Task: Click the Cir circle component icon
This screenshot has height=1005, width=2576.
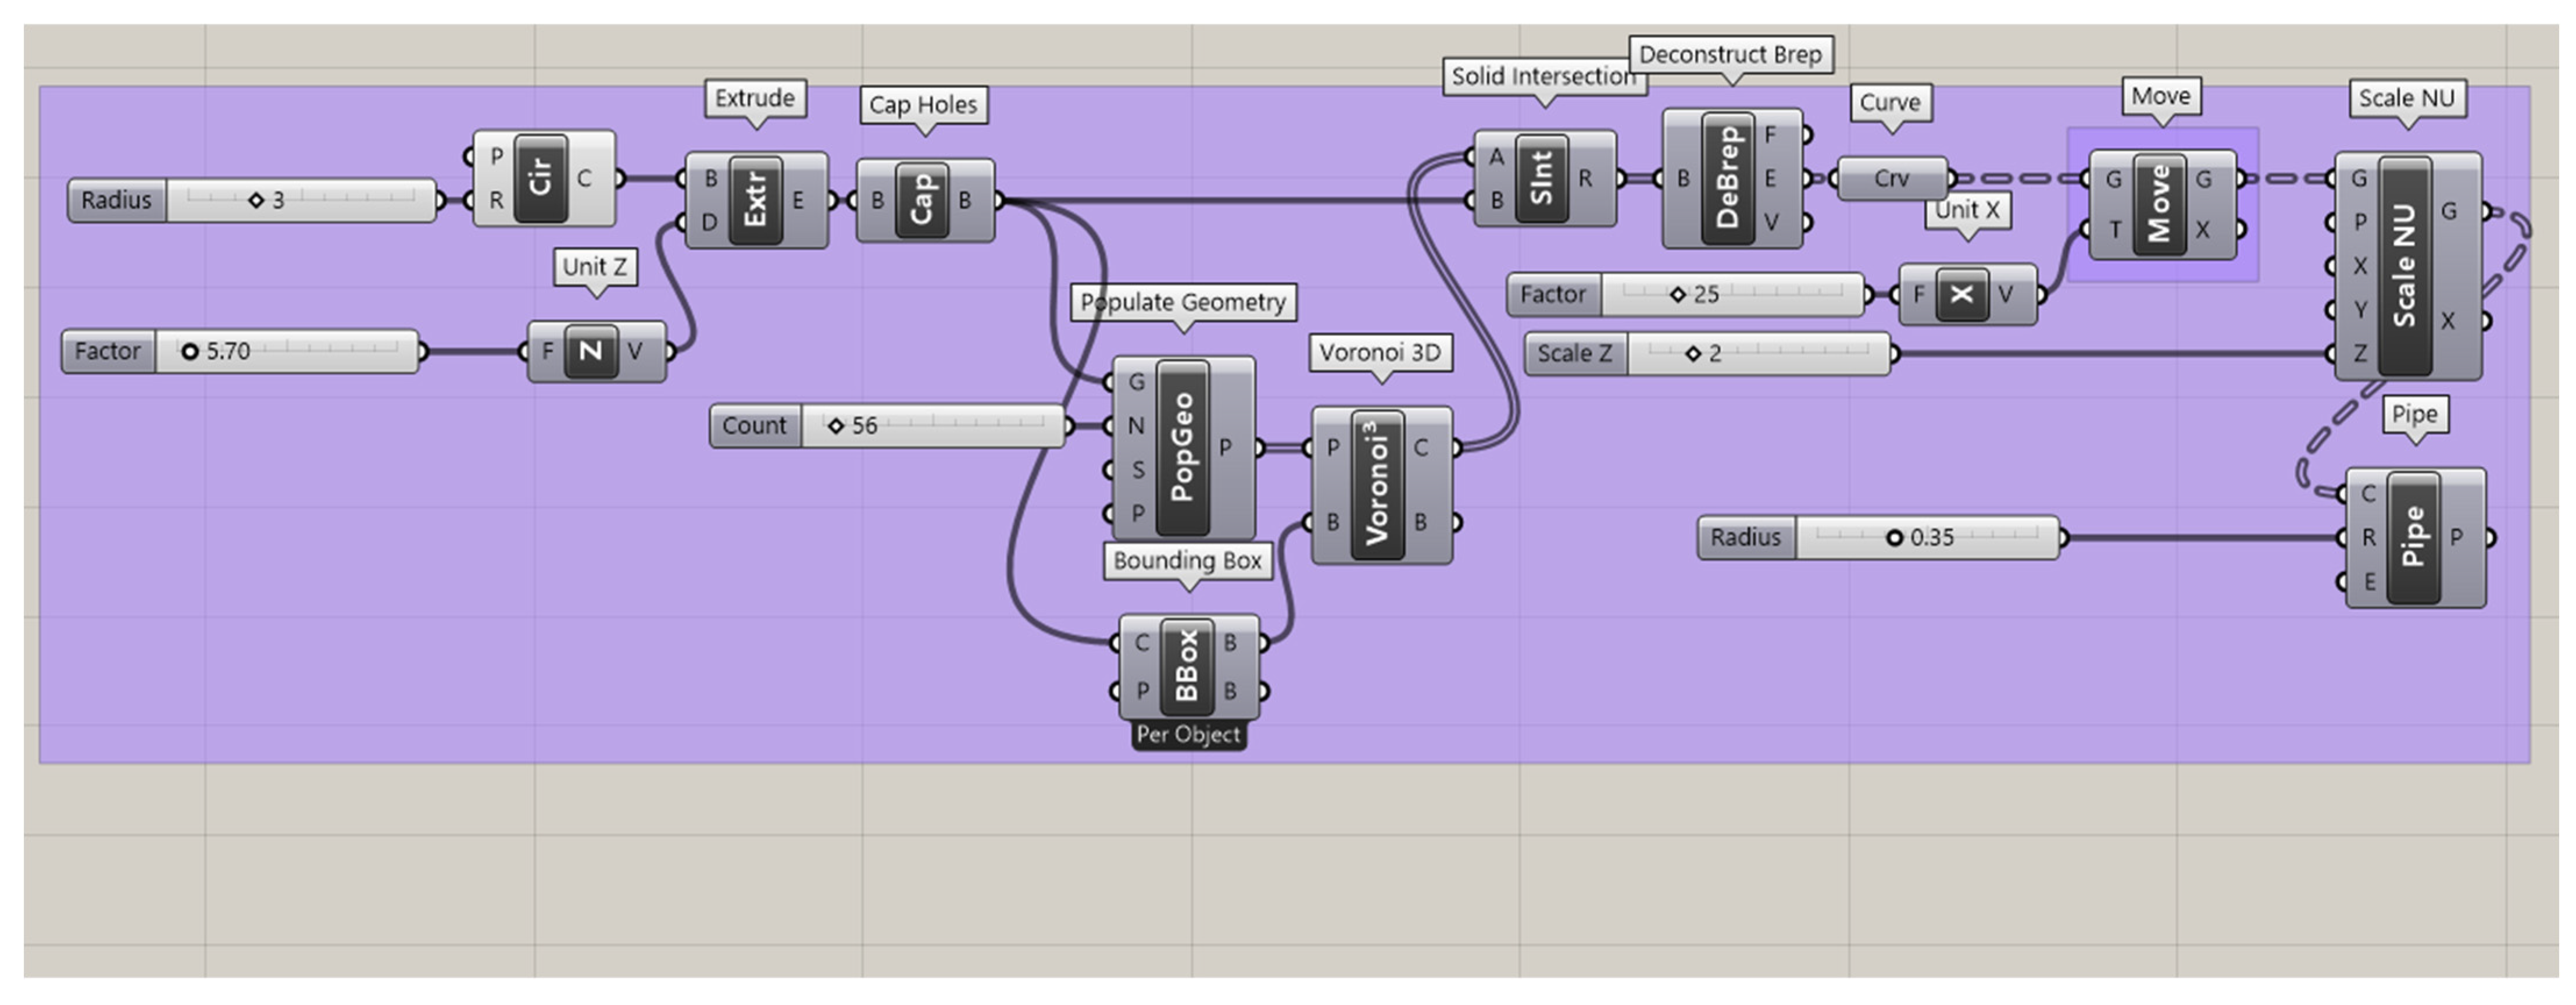Action: coord(540,179)
